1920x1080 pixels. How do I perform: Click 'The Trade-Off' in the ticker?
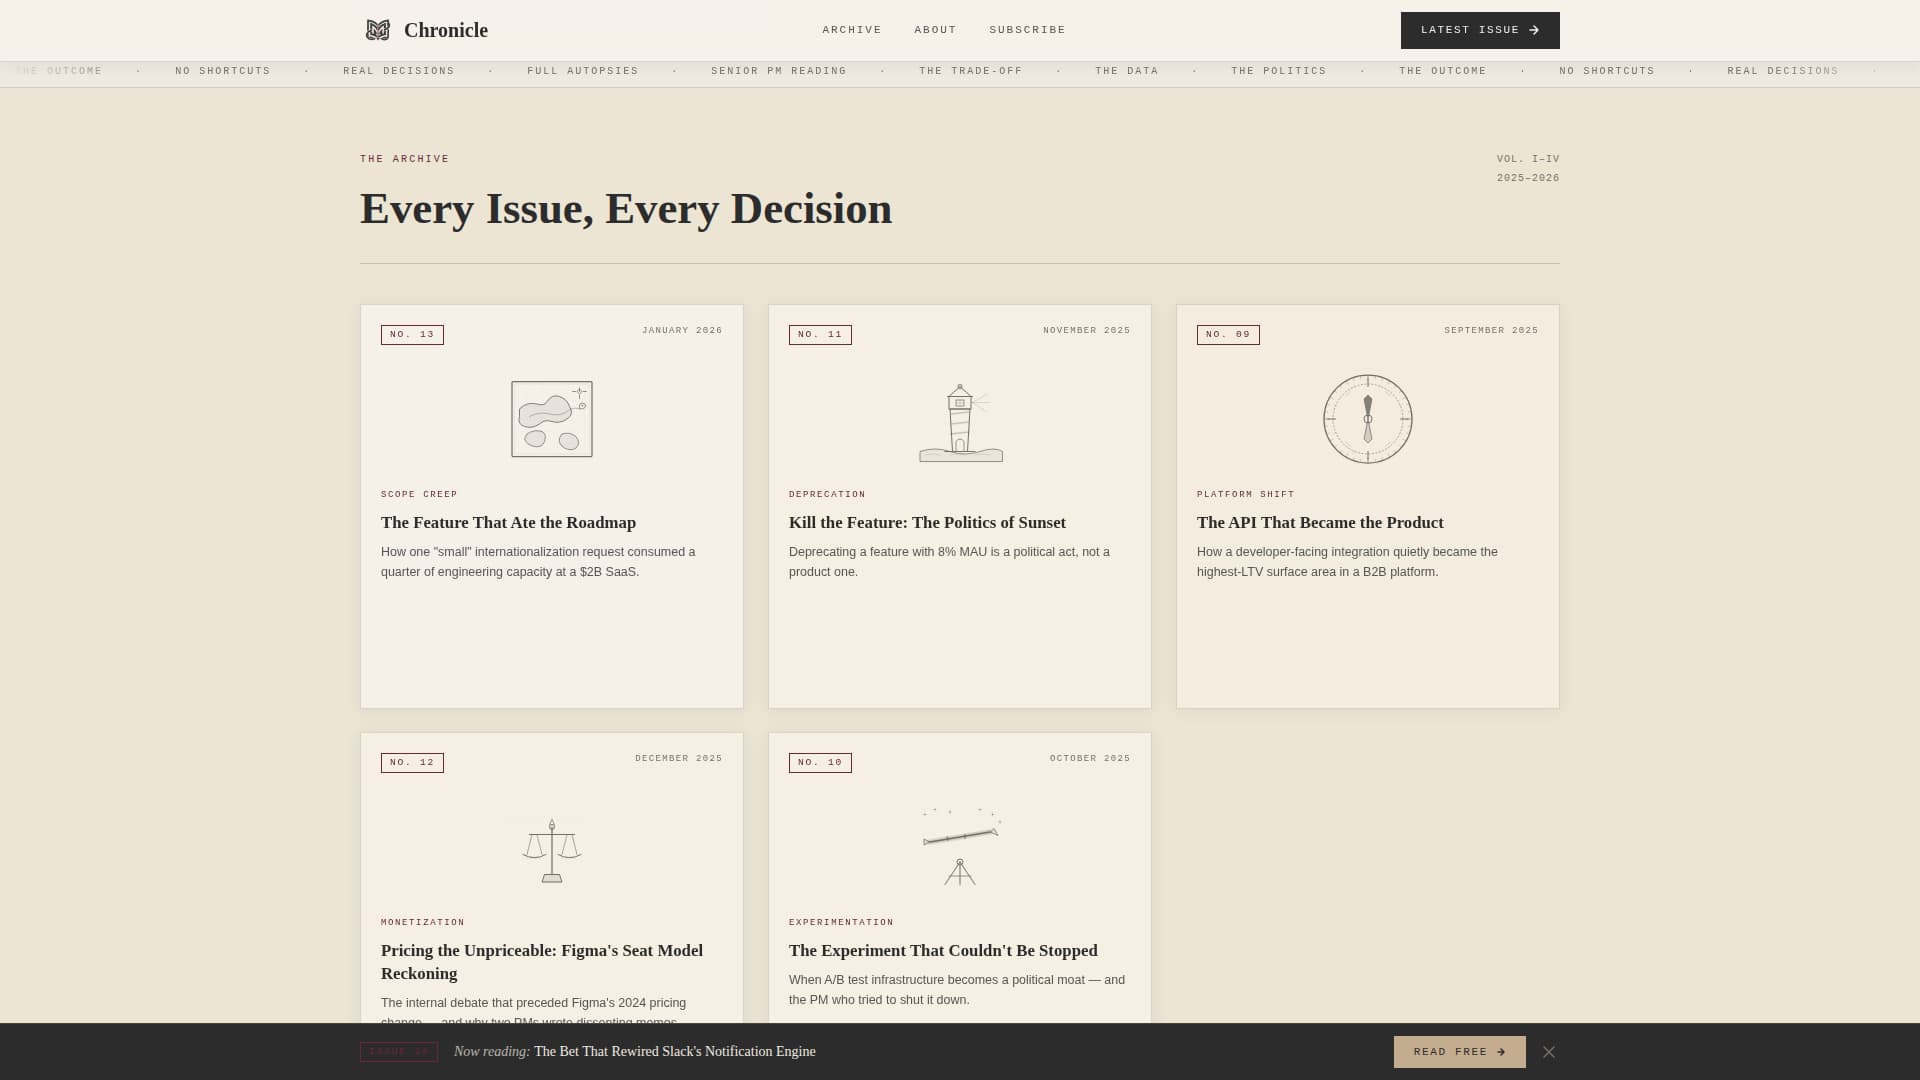971,71
